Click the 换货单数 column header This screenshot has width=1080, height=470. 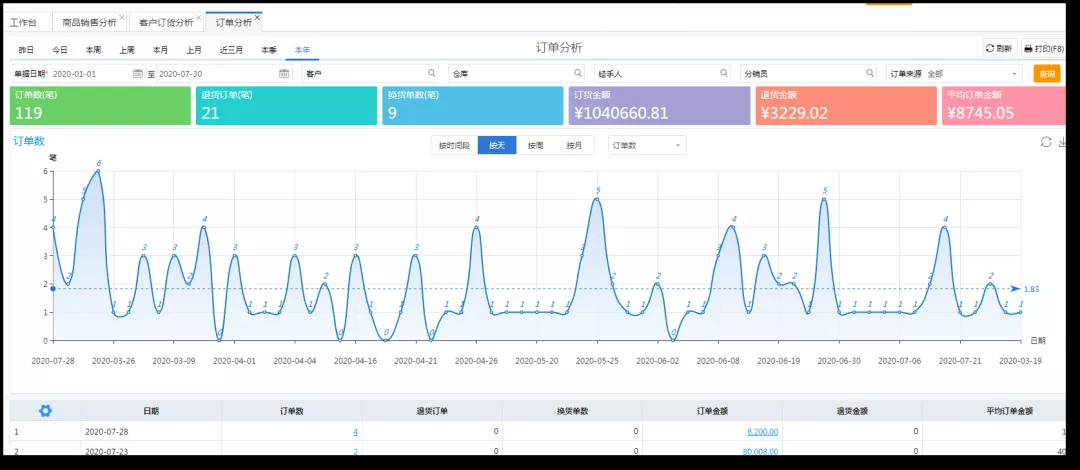[x=572, y=411]
